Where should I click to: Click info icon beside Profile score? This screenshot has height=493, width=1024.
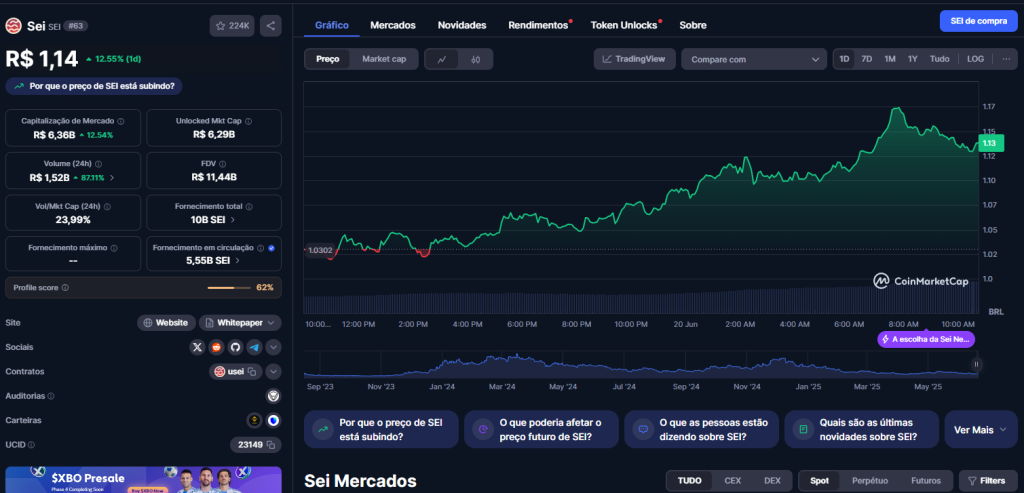coord(65,287)
